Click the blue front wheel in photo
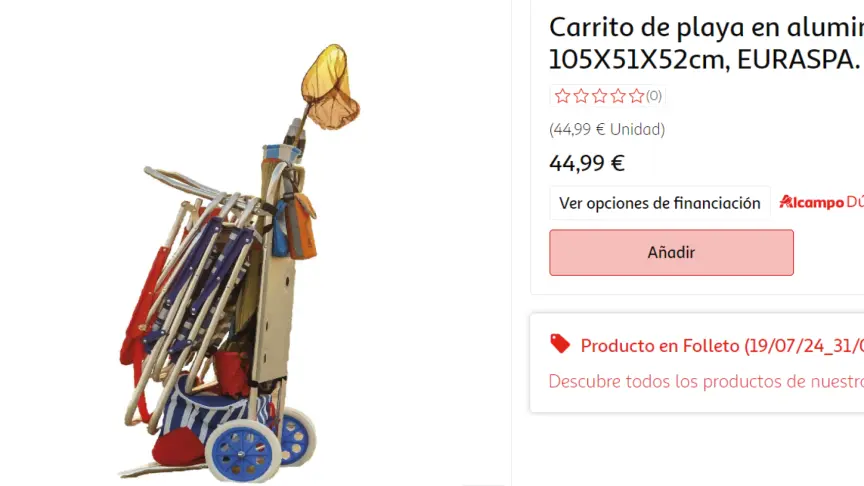This screenshot has height=486, width=864. (243, 453)
